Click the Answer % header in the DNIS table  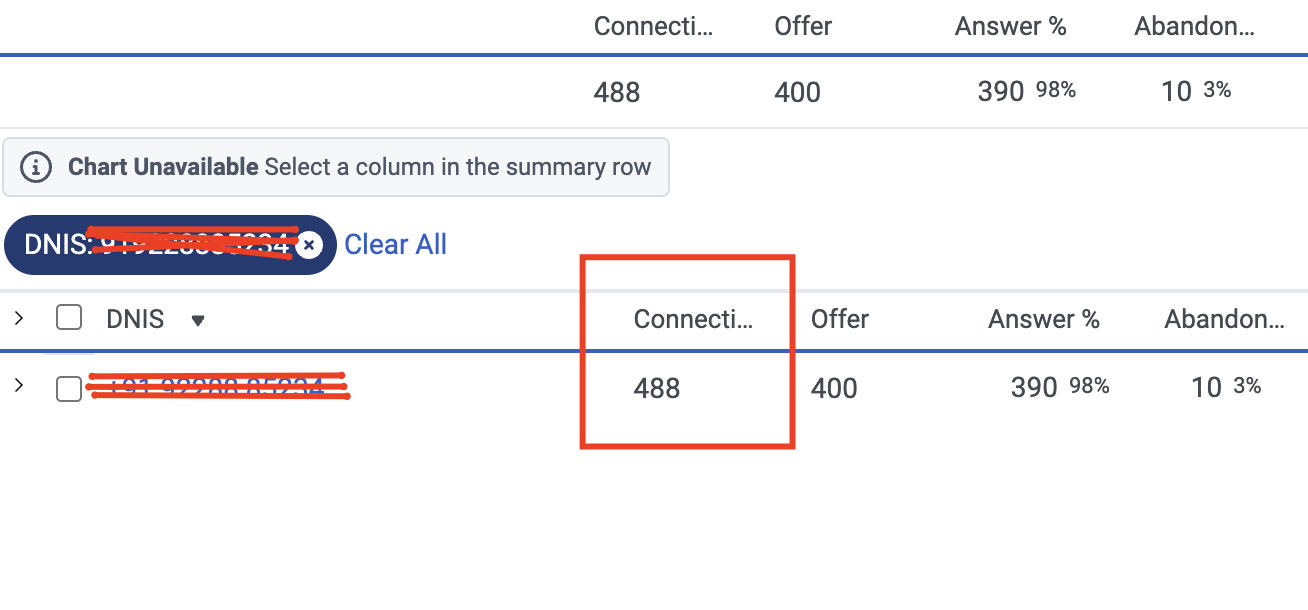pyautogui.click(x=1044, y=319)
